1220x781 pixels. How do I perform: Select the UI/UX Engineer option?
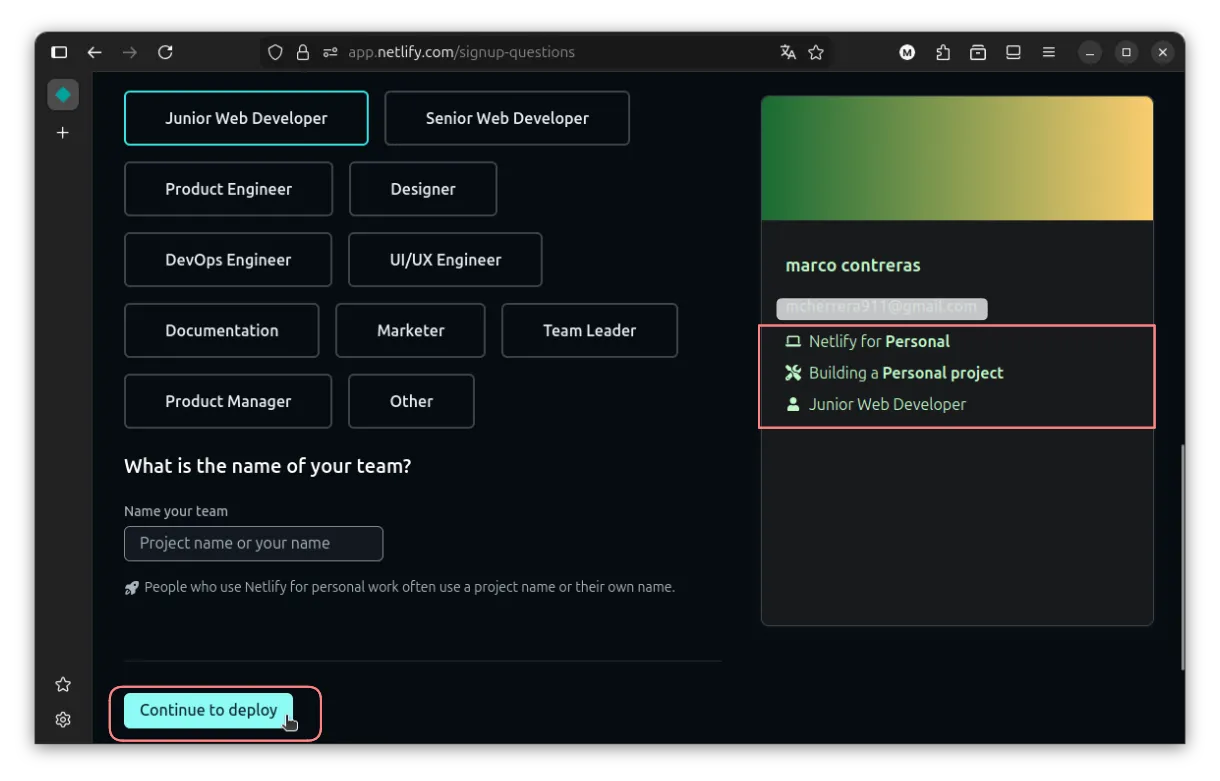pyautogui.click(x=445, y=260)
